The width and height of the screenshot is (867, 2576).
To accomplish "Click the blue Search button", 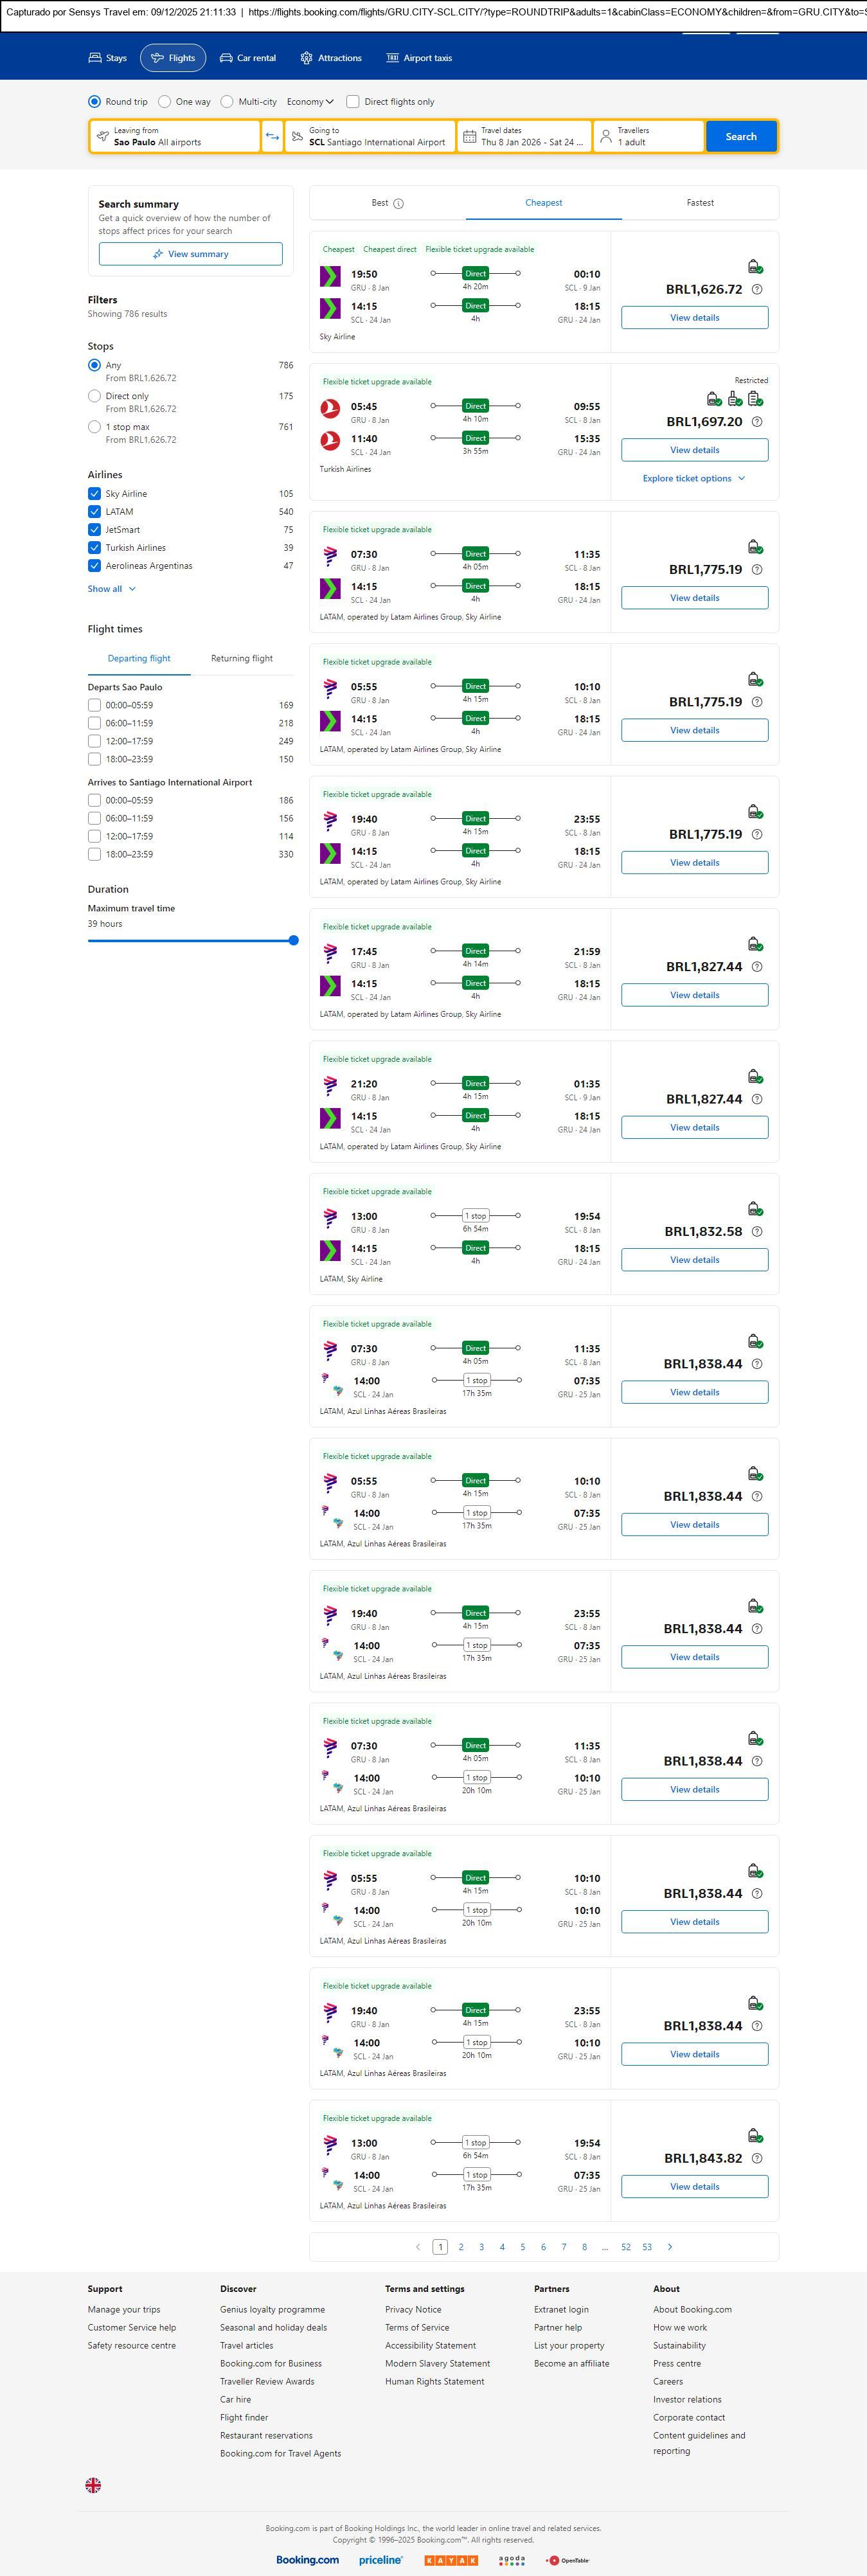I will [740, 137].
